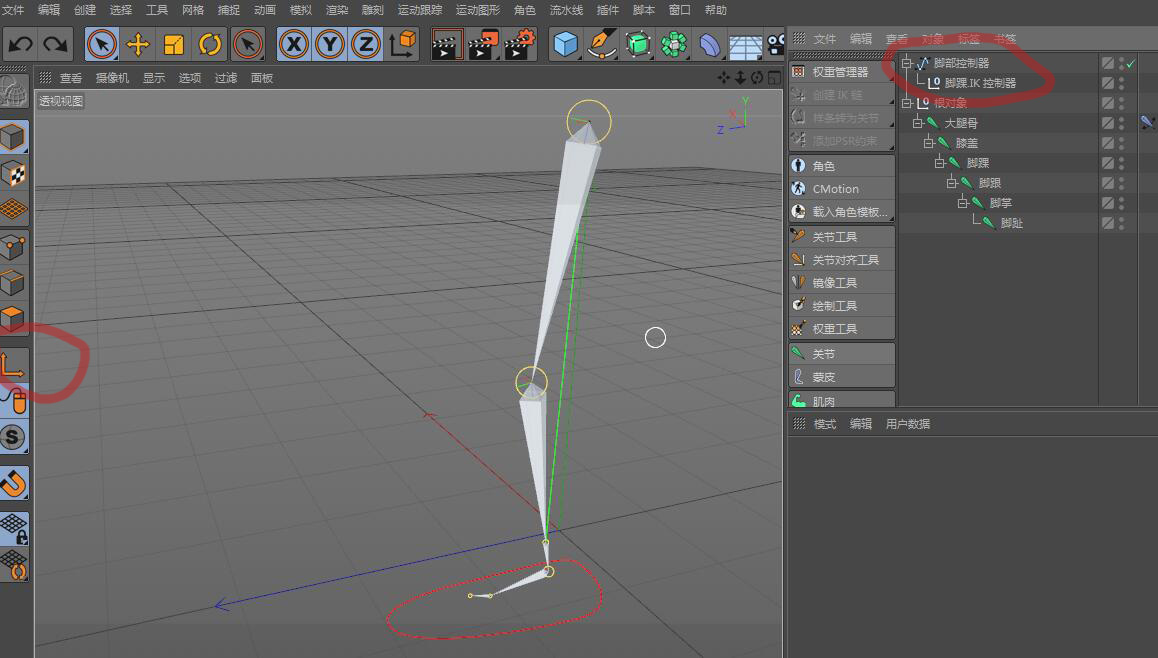
Task: Open Render Settings gear clapperboard
Action: (520, 44)
